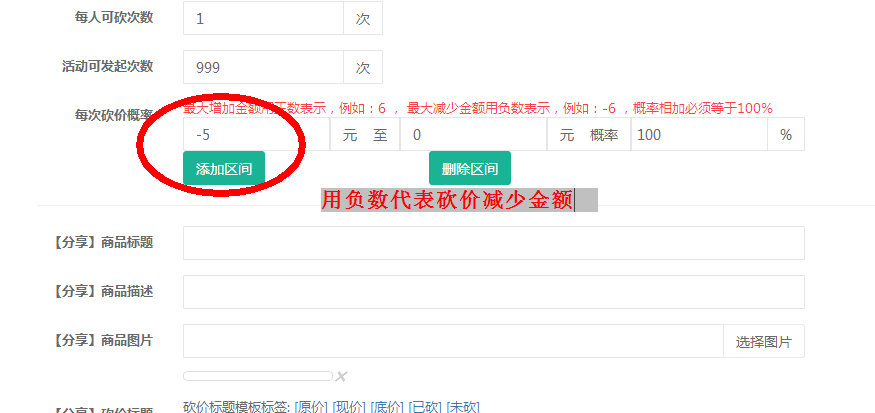Click the 每人可砍次数 input field

coord(263,18)
